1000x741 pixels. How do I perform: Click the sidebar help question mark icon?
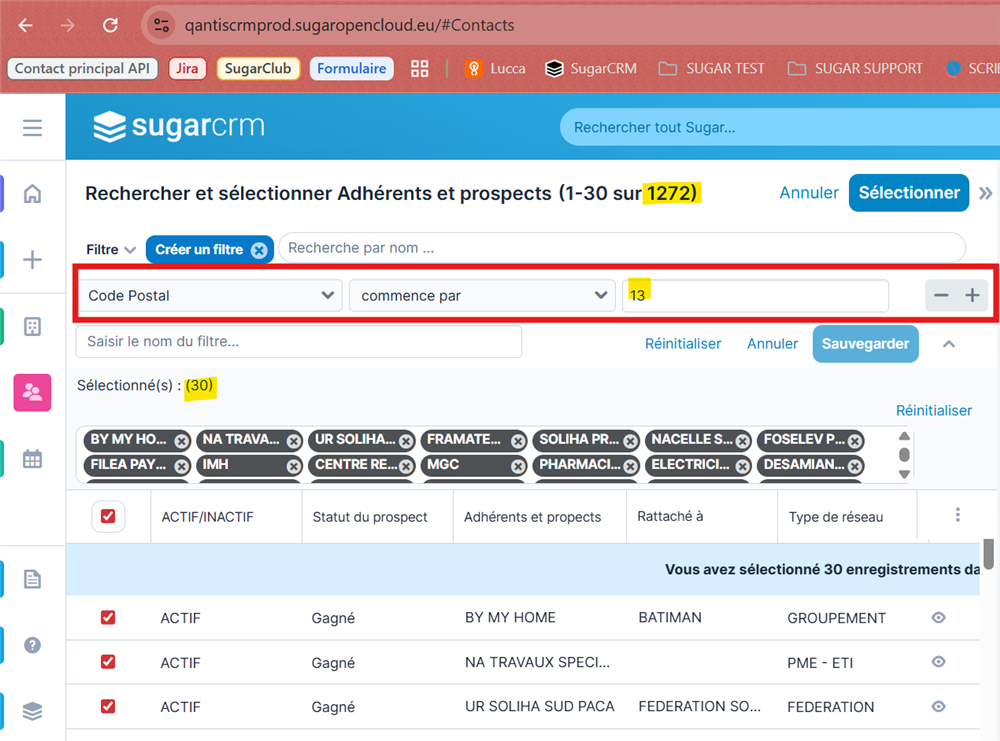(x=32, y=645)
